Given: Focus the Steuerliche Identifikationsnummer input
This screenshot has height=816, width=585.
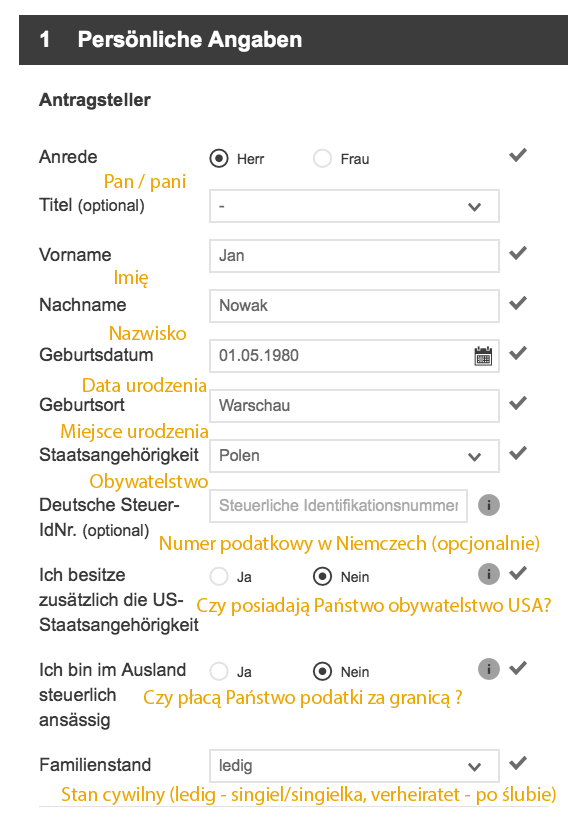Looking at the screenshot, I should [x=338, y=505].
